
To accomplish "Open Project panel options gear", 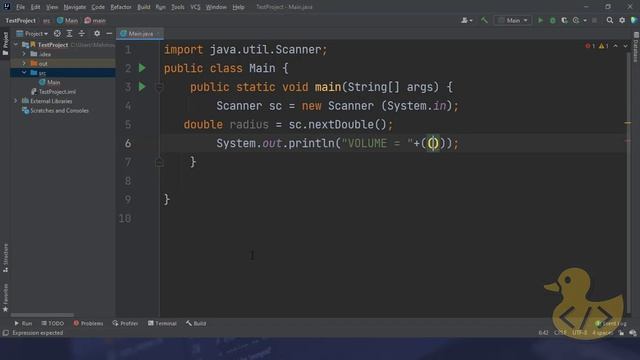I will [97, 33].
